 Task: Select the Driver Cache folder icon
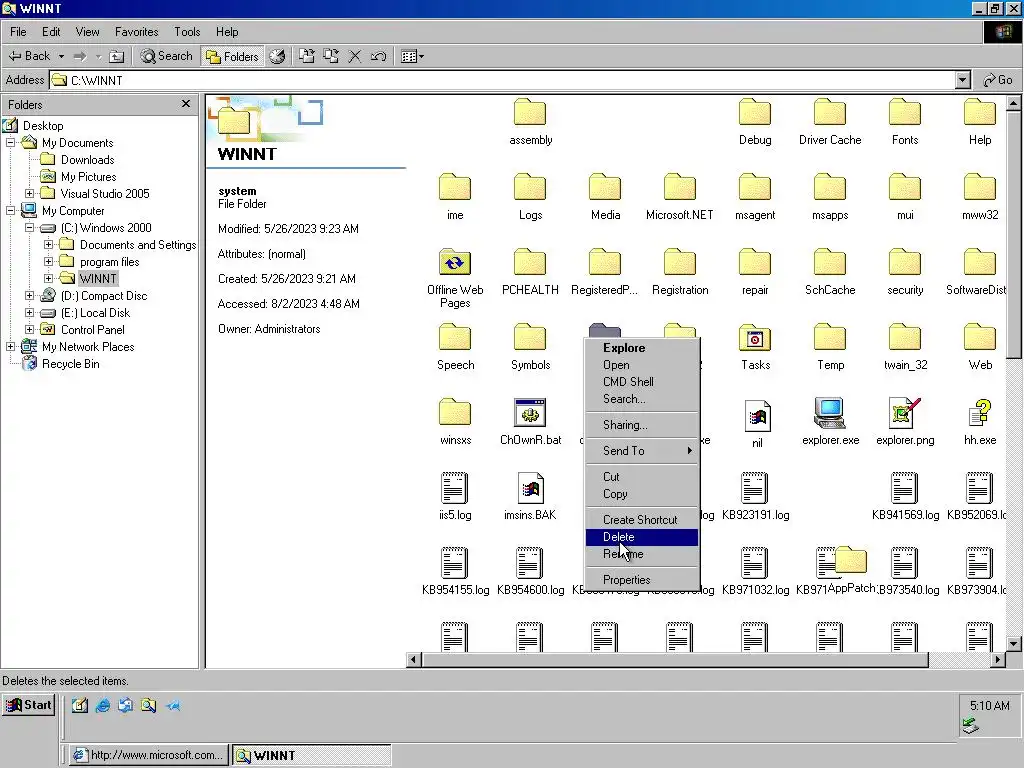click(830, 113)
